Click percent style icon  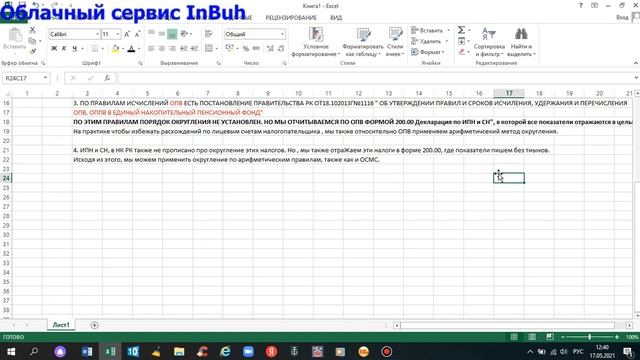[246, 49]
